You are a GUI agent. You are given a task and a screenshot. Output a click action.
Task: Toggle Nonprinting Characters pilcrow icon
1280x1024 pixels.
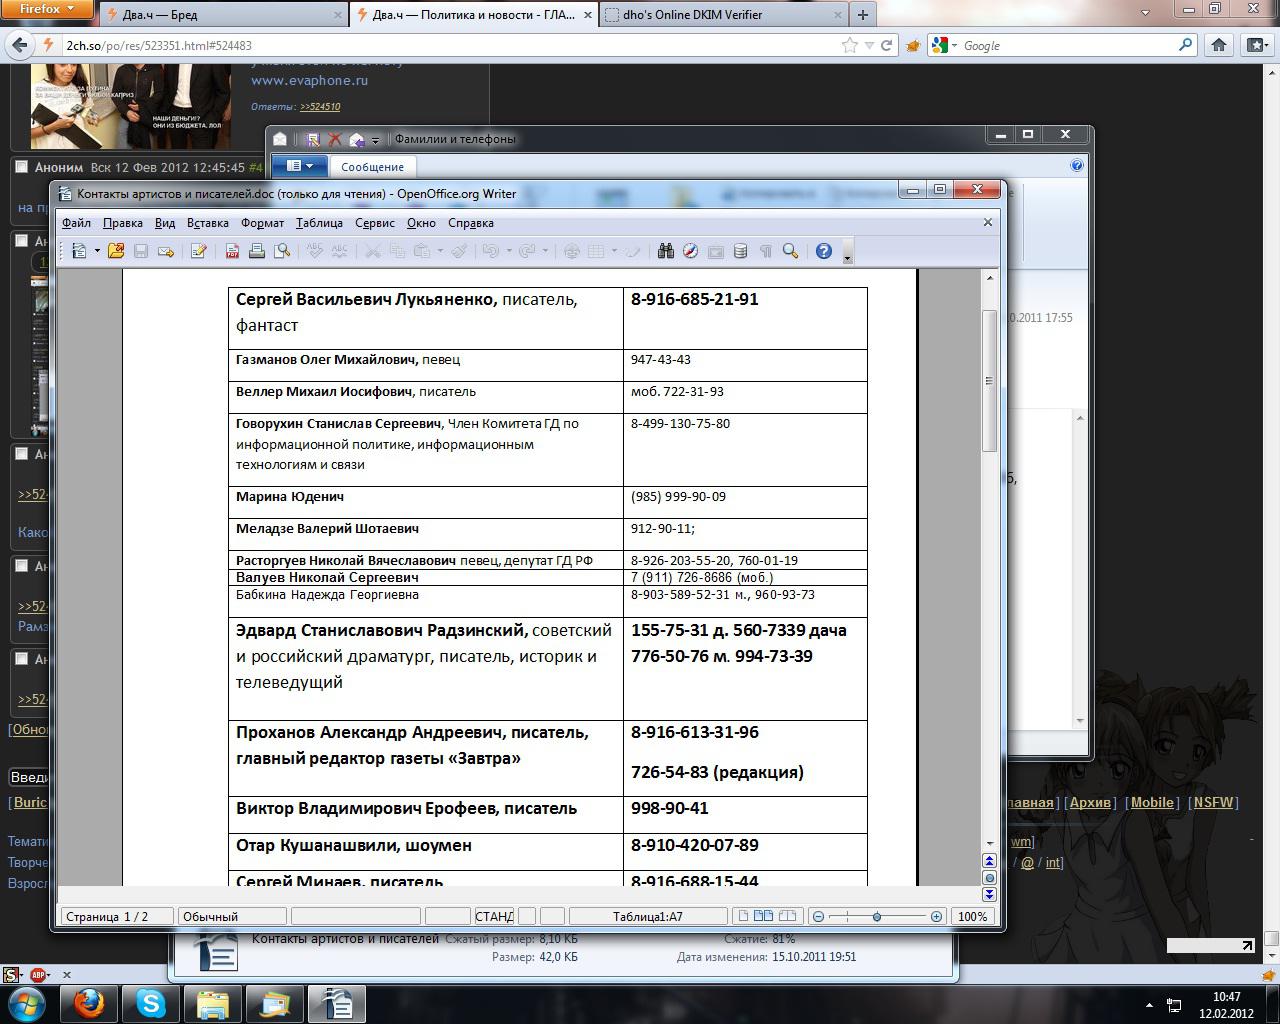(x=765, y=251)
